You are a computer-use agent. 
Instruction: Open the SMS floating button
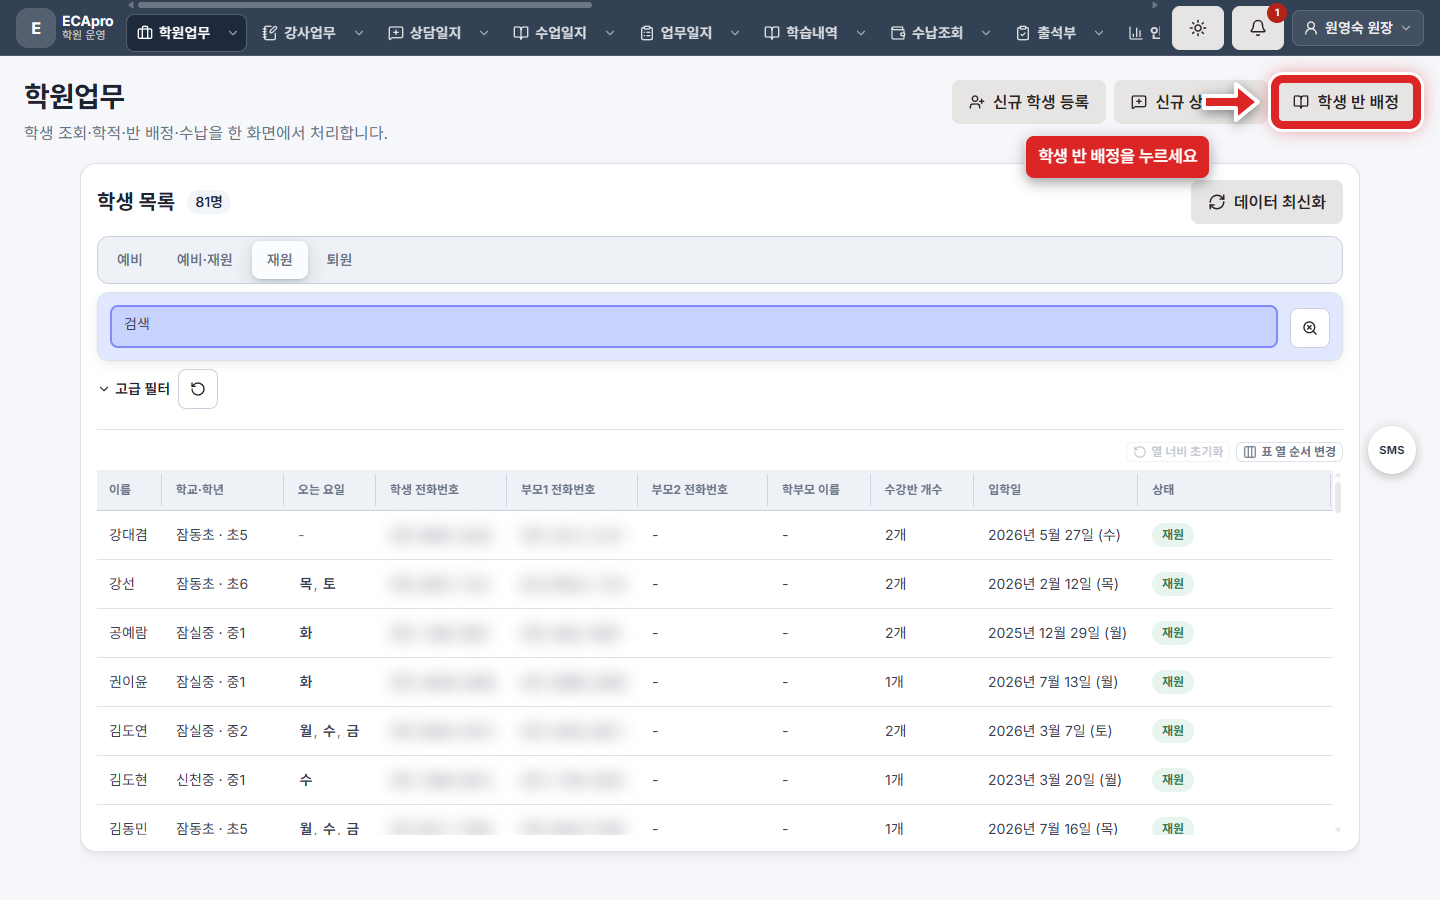[1392, 450]
